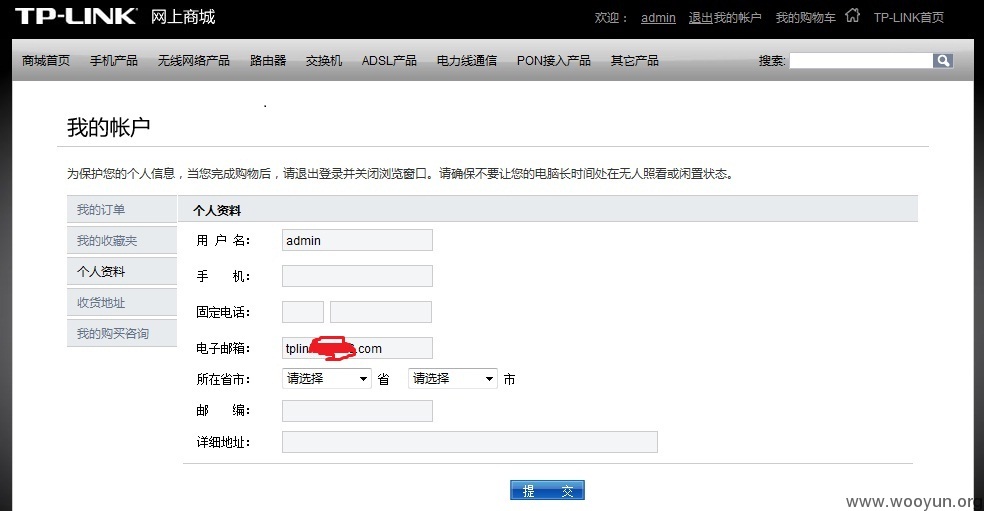984x511 pixels.
Task: Open the 电力线通信 category
Action: tap(467, 60)
